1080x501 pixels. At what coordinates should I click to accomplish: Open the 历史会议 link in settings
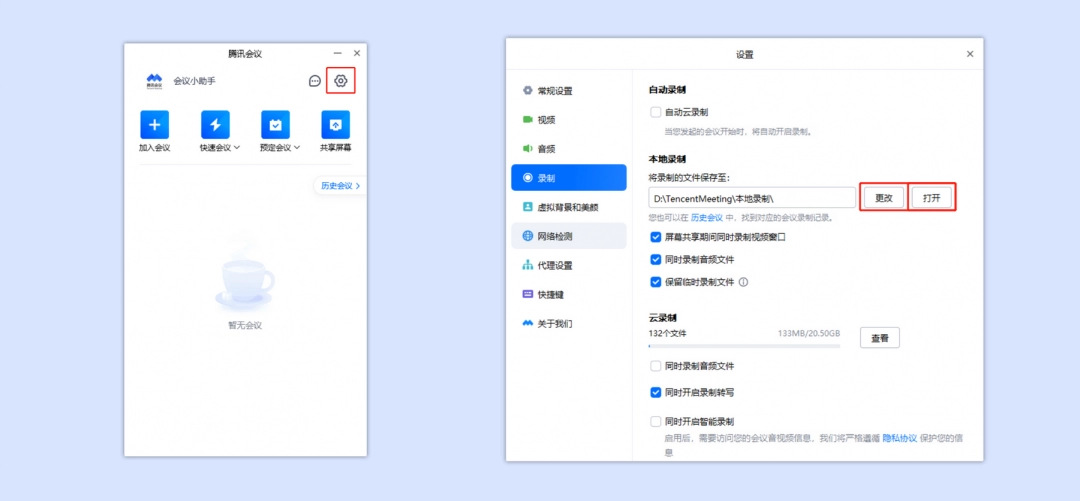(x=707, y=218)
